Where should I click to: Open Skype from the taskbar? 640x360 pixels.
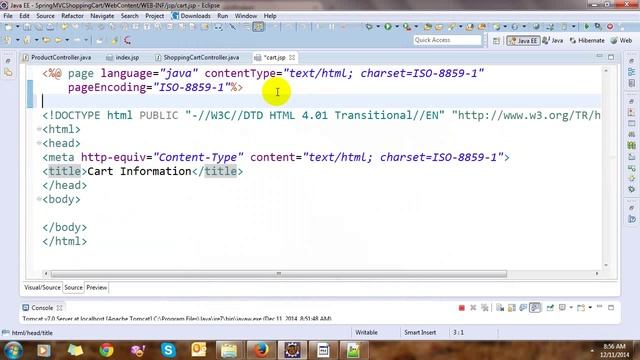pos(168,350)
